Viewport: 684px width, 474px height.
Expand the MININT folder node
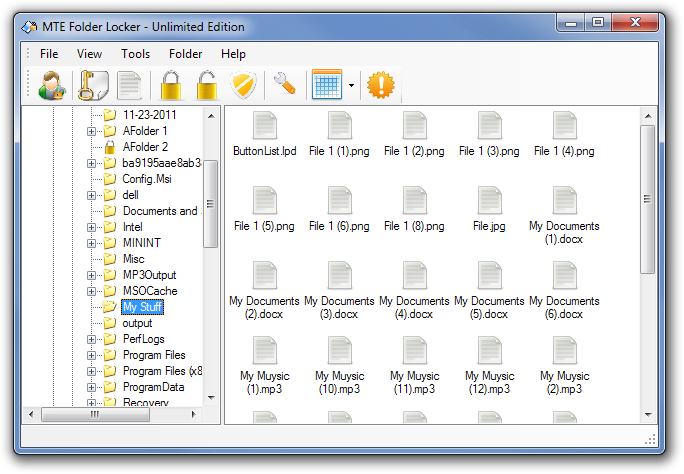point(91,243)
